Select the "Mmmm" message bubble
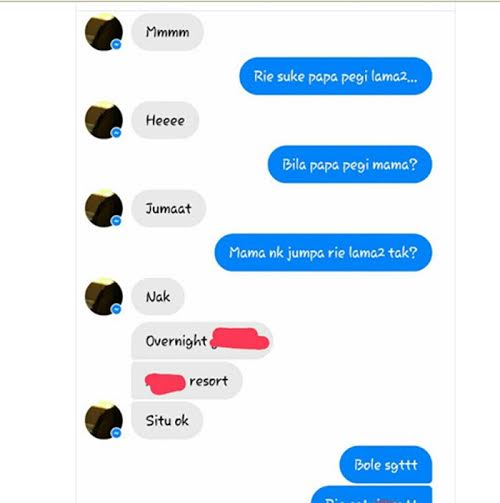The width and height of the screenshot is (500, 503). [167, 32]
